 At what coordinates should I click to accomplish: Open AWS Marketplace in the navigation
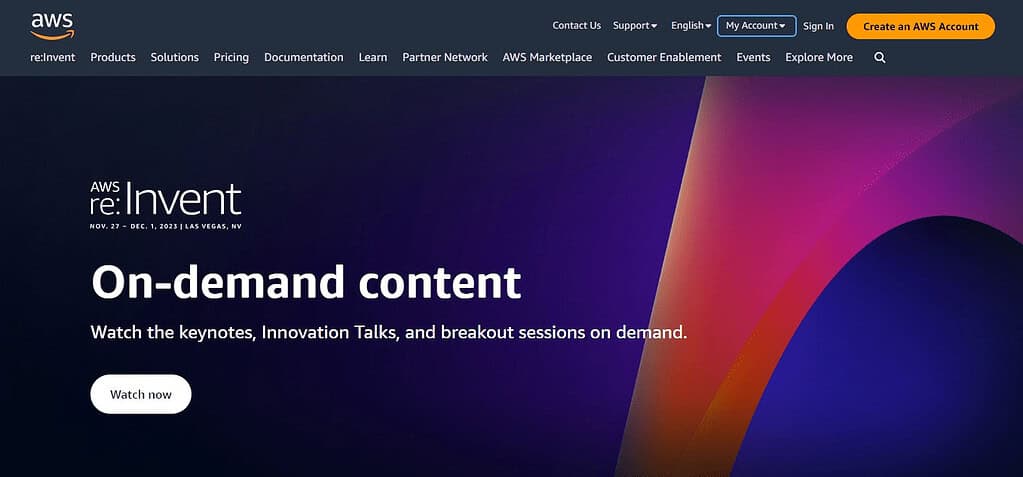click(x=547, y=57)
